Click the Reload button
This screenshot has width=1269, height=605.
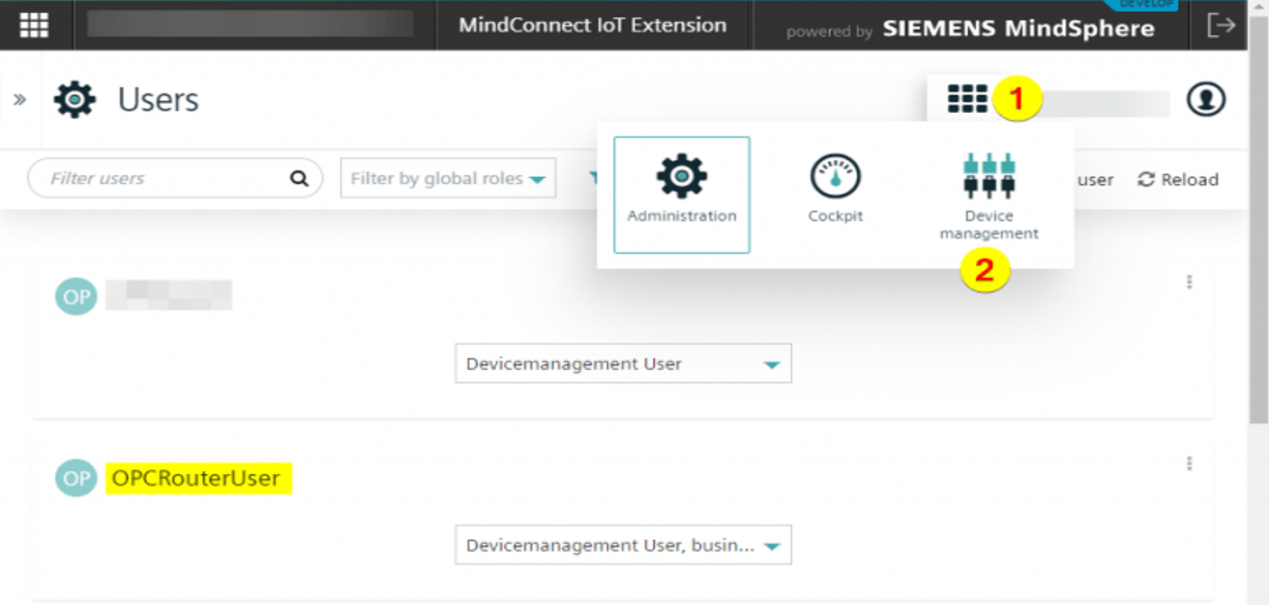[x=1179, y=180]
